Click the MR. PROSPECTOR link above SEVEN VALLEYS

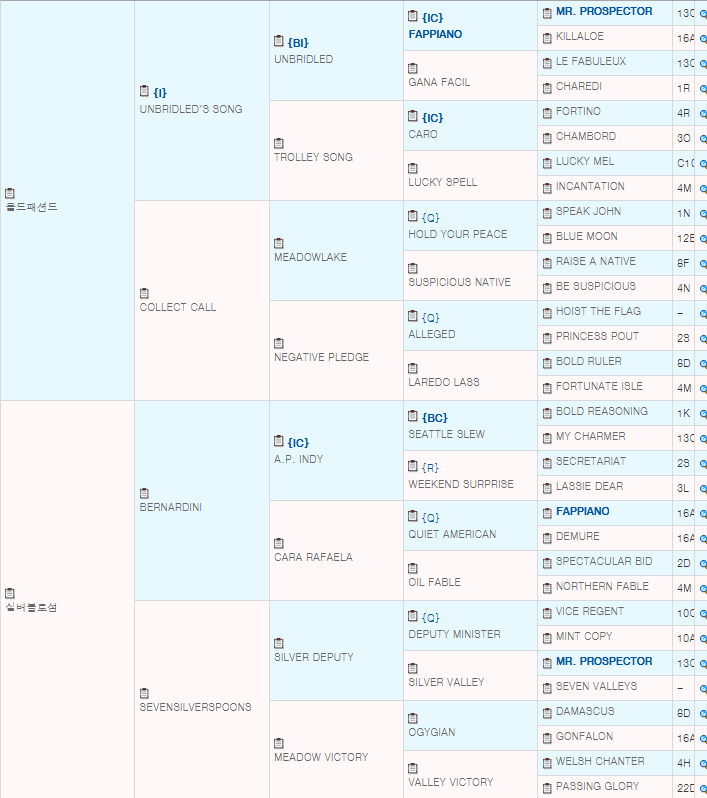(x=604, y=661)
